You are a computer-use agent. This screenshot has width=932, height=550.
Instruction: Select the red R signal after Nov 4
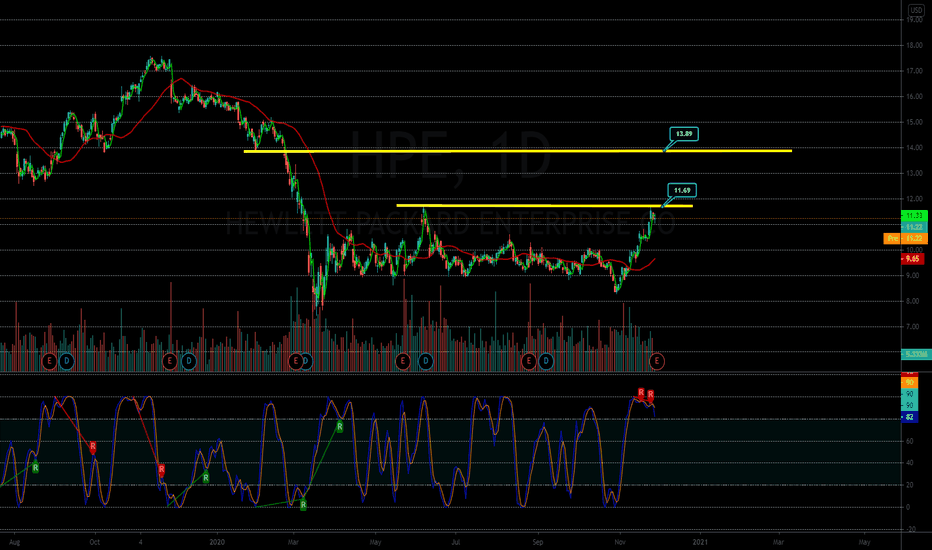pyautogui.click(x=162, y=470)
